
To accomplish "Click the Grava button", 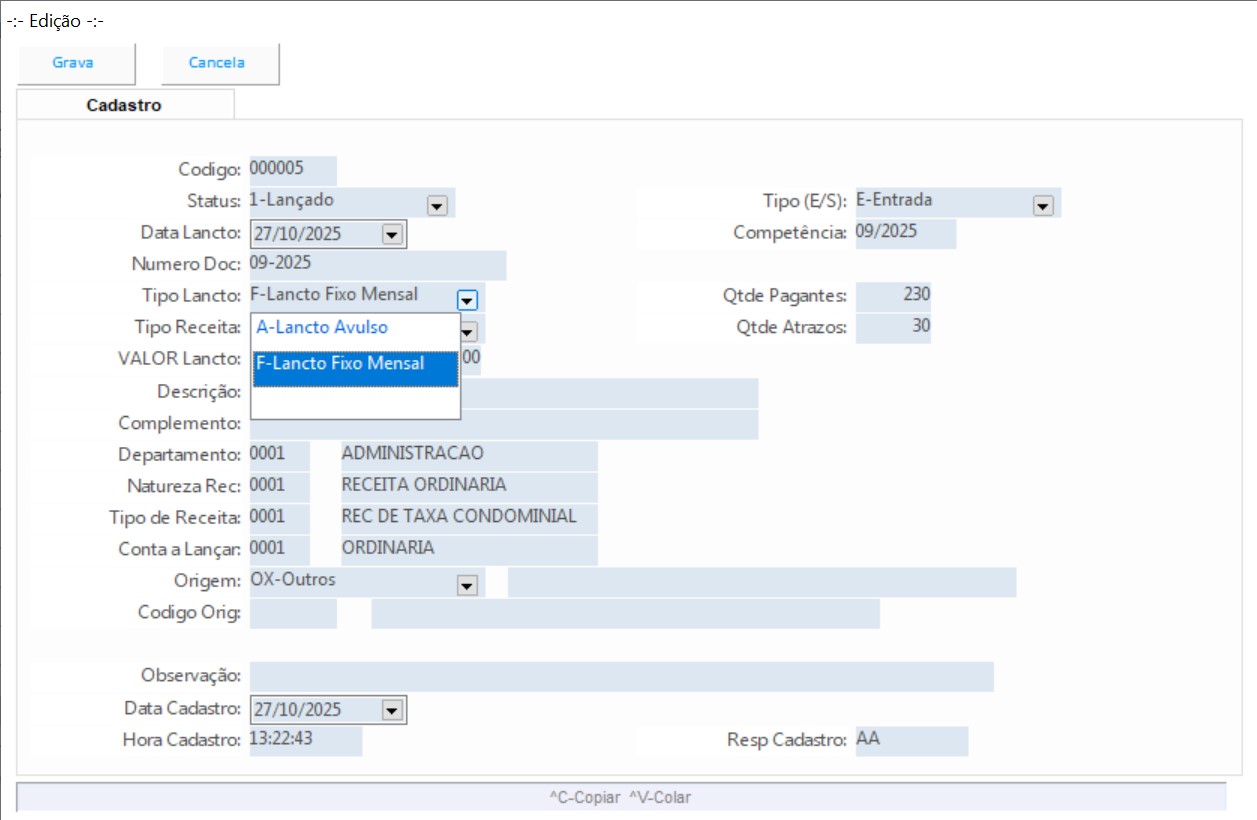I will point(73,63).
